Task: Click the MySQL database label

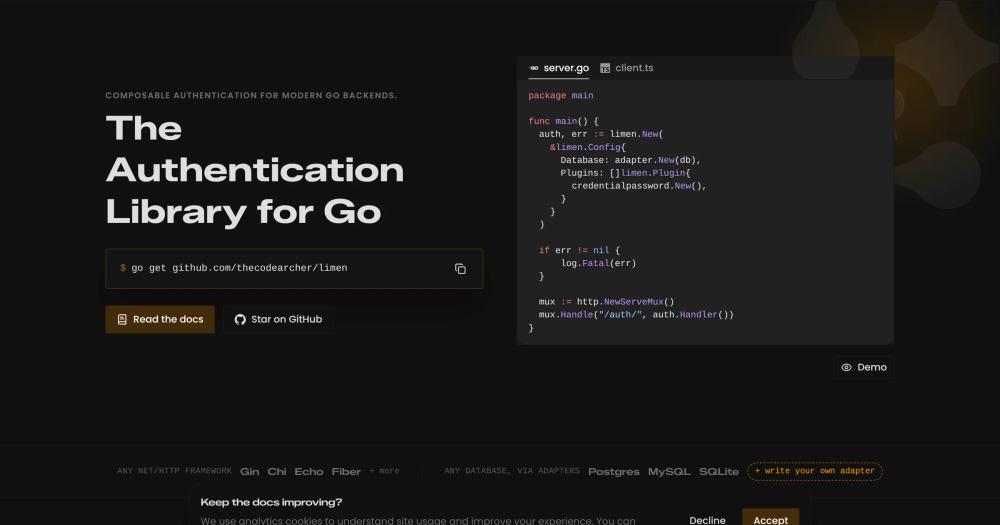Action: pos(669,471)
